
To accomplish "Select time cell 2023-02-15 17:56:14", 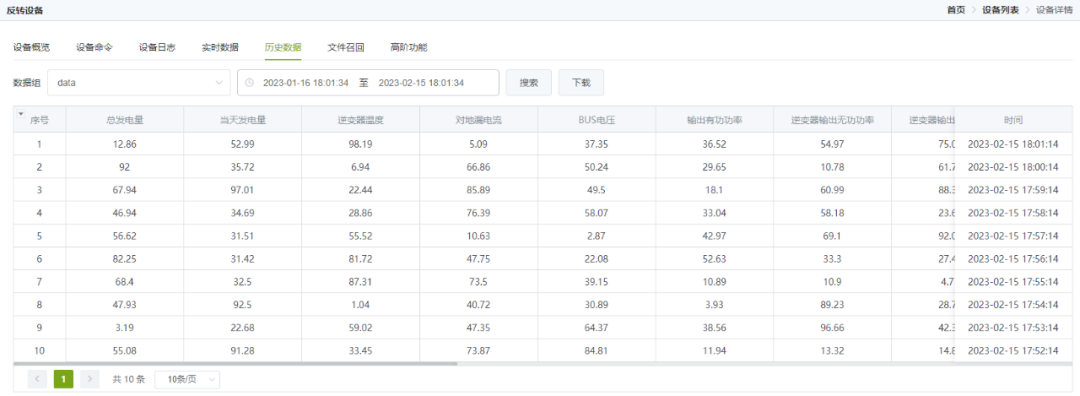I will point(1013,258).
